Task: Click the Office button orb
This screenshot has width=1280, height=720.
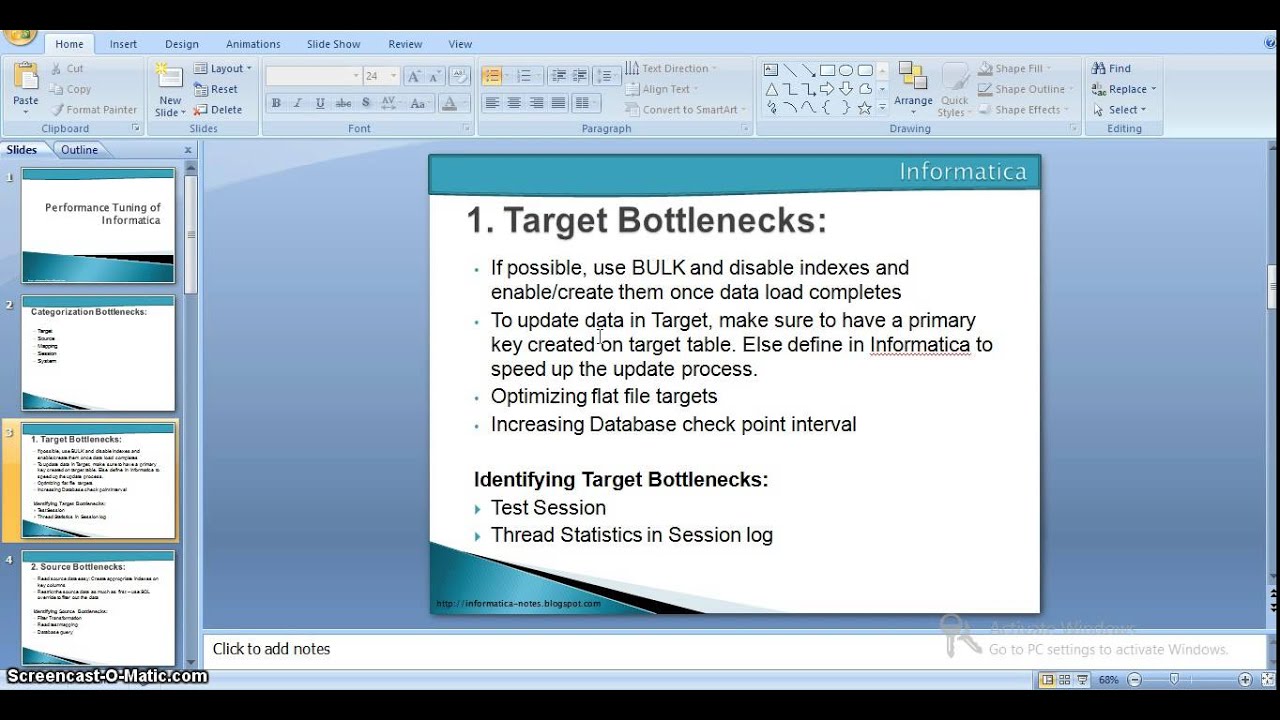Action: pyautogui.click(x=18, y=37)
